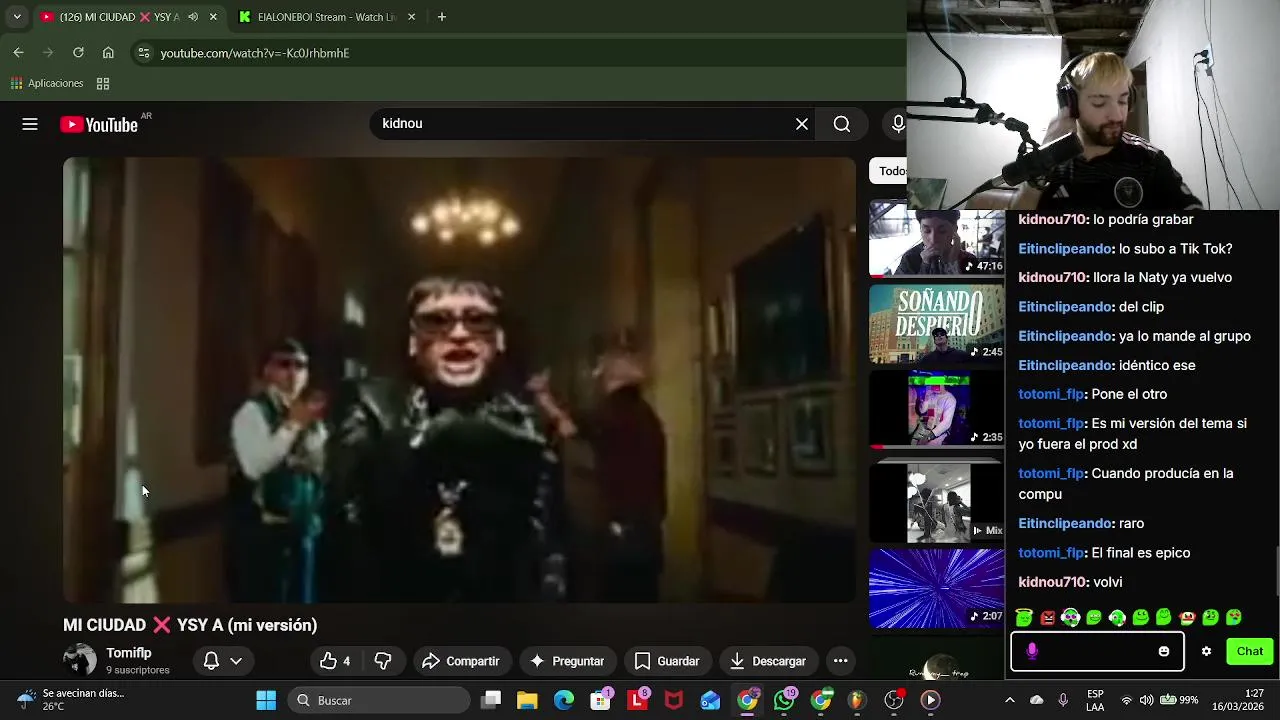Close the MI CIUDAD YouTube tab
Screen dimensions: 1280x720
point(213,17)
